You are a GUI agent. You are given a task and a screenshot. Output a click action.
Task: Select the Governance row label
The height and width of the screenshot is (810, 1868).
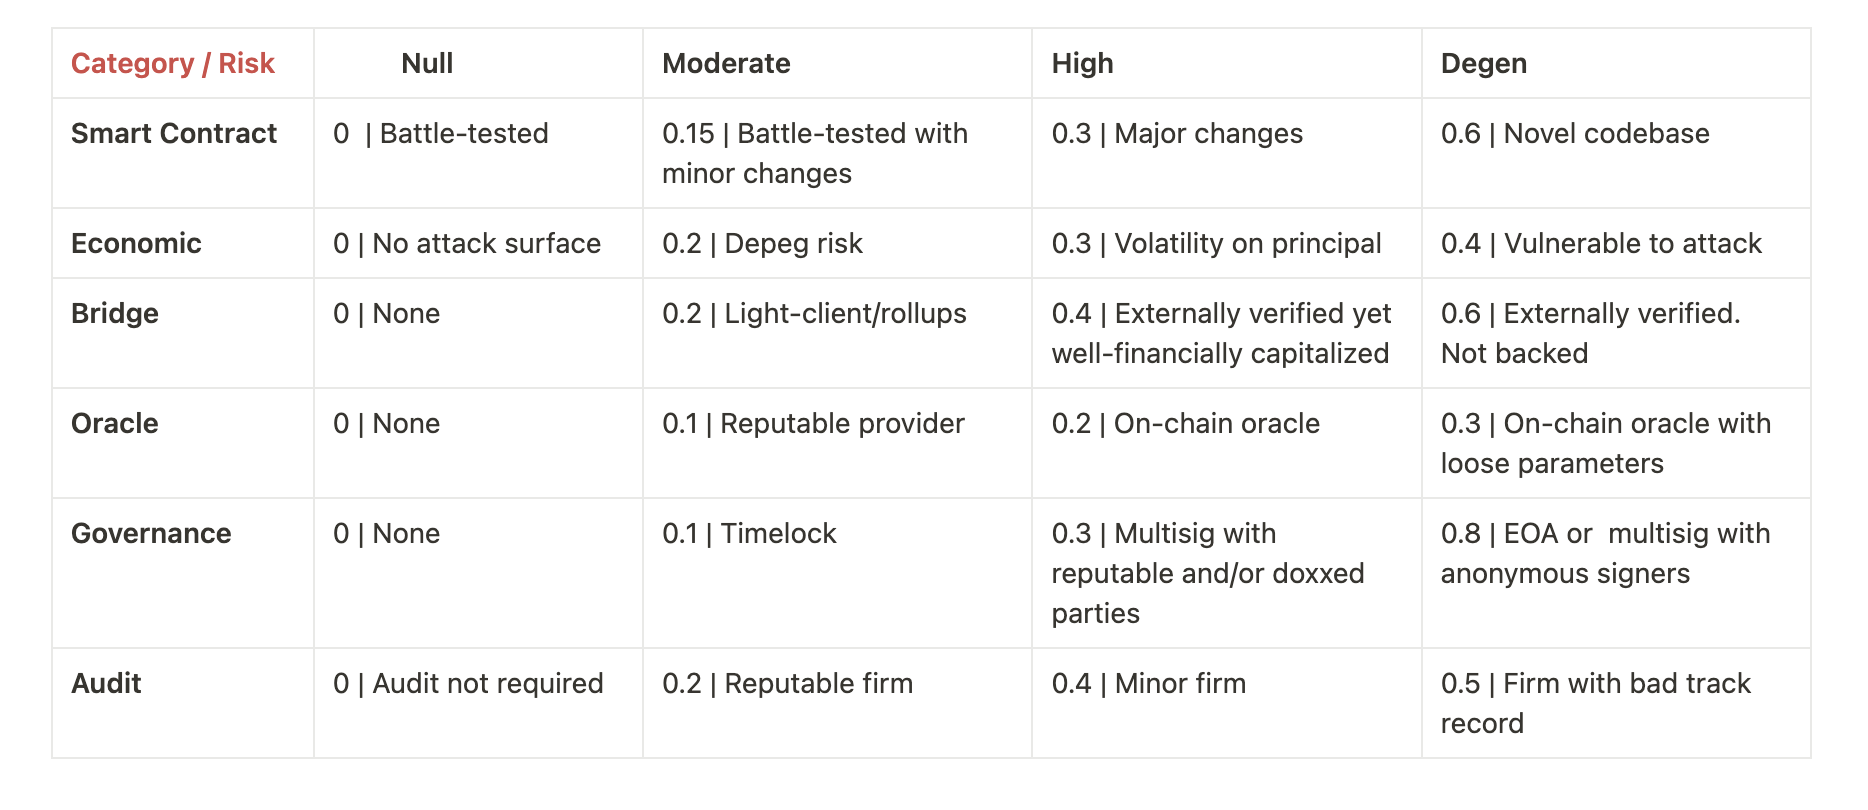151,534
